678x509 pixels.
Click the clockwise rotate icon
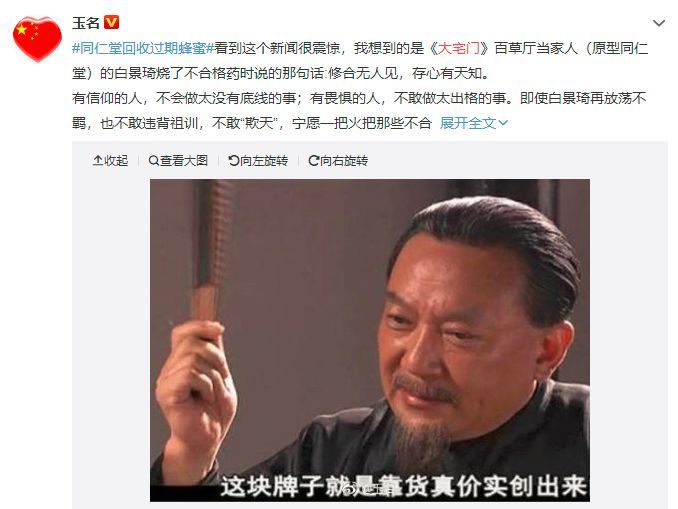click(x=313, y=161)
